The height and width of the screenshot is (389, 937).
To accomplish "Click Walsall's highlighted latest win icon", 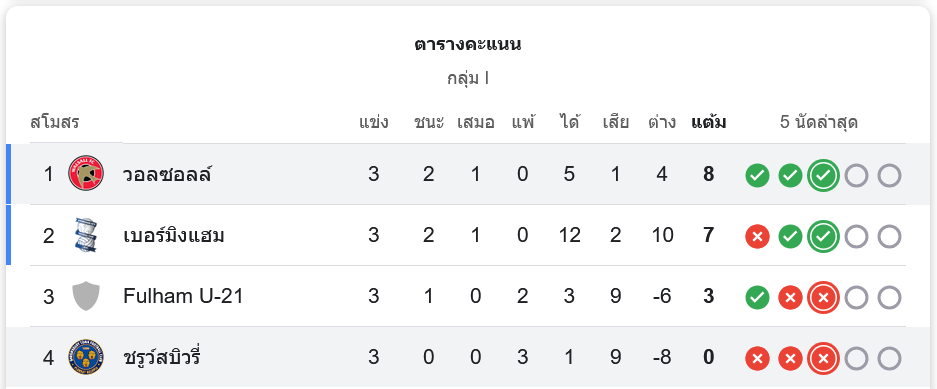I will 823,176.
